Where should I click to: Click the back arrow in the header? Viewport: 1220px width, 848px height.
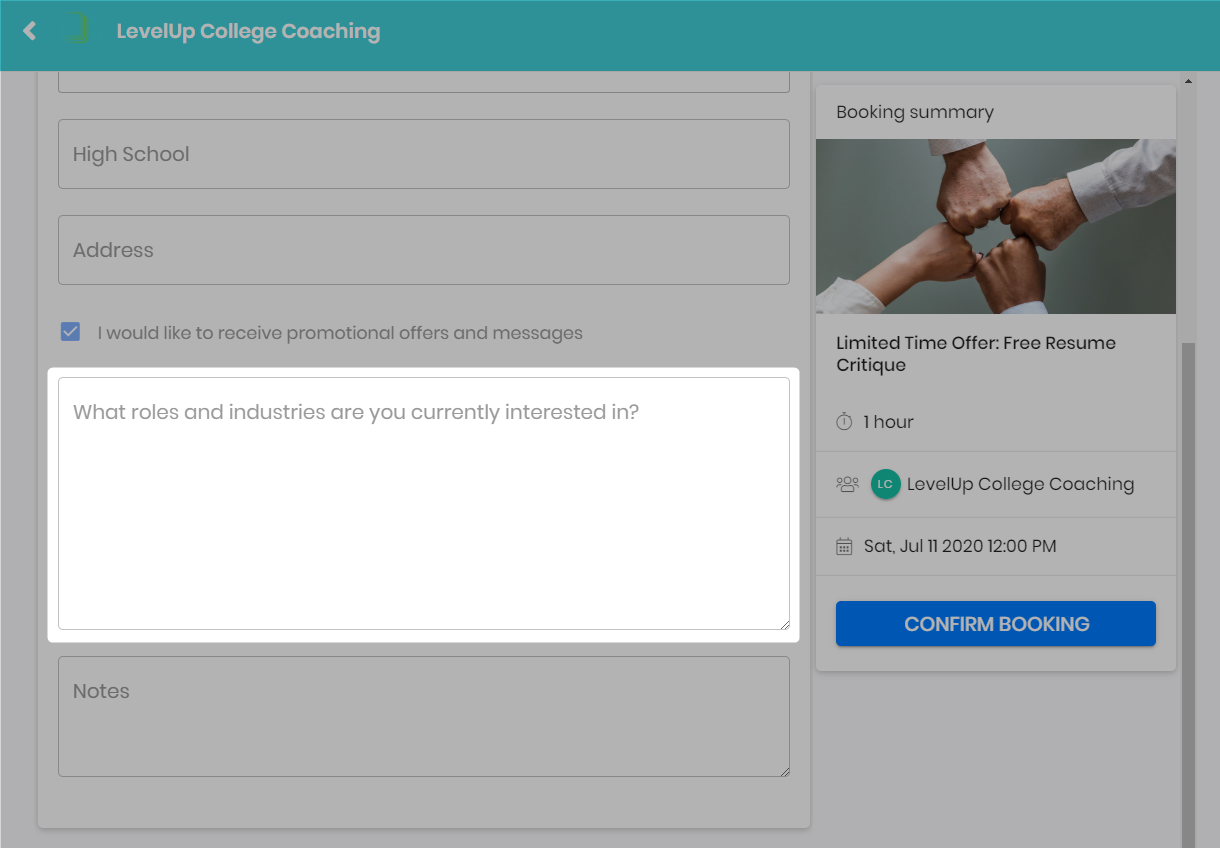(30, 31)
